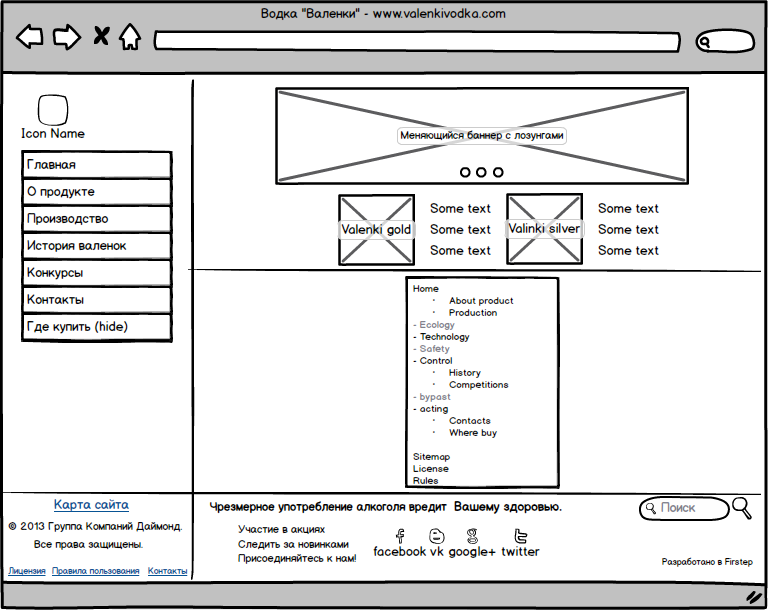768x610 pixels.
Task: Select the first banner slide dot
Action: click(x=465, y=172)
